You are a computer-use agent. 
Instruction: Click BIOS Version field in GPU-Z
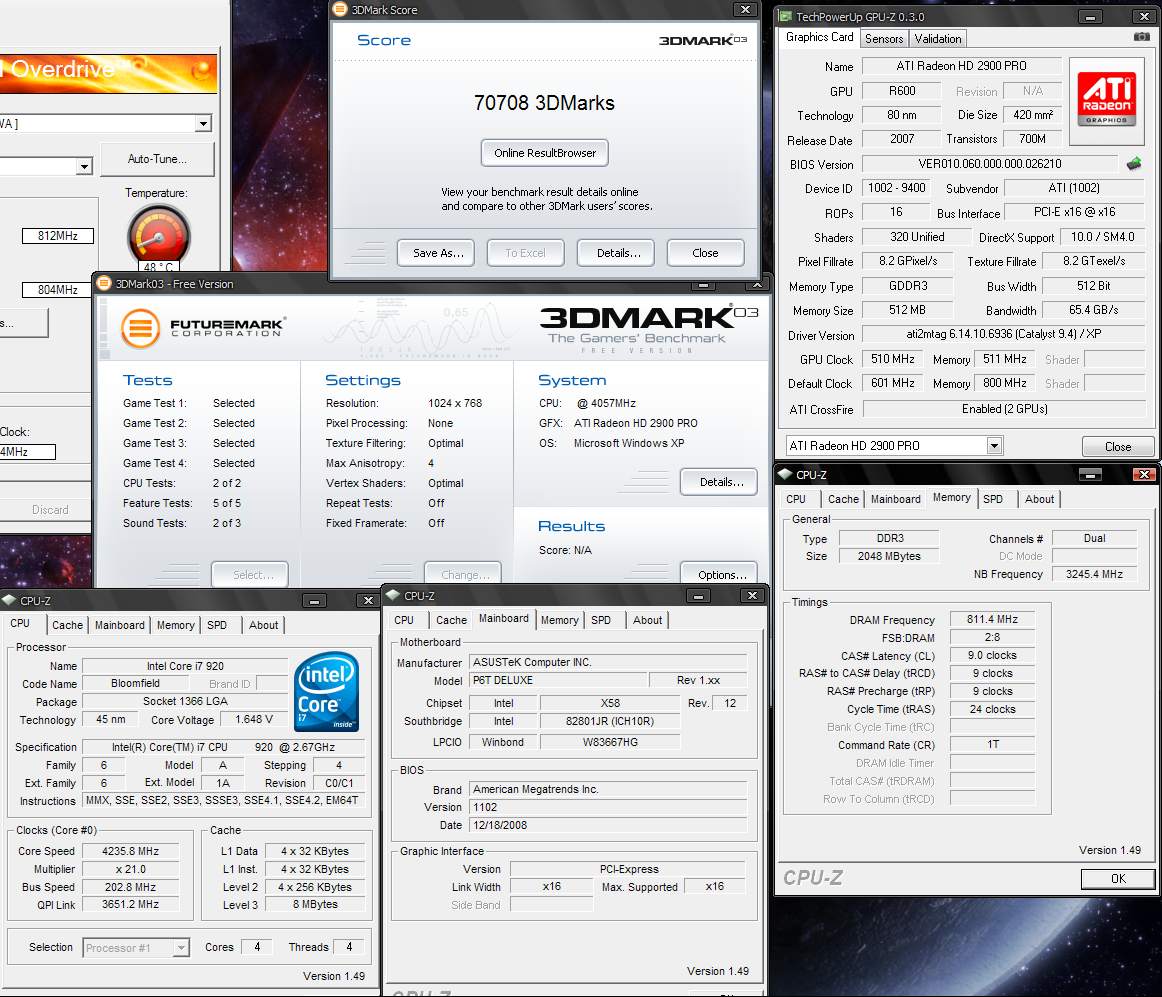click(x=989, y=164)
